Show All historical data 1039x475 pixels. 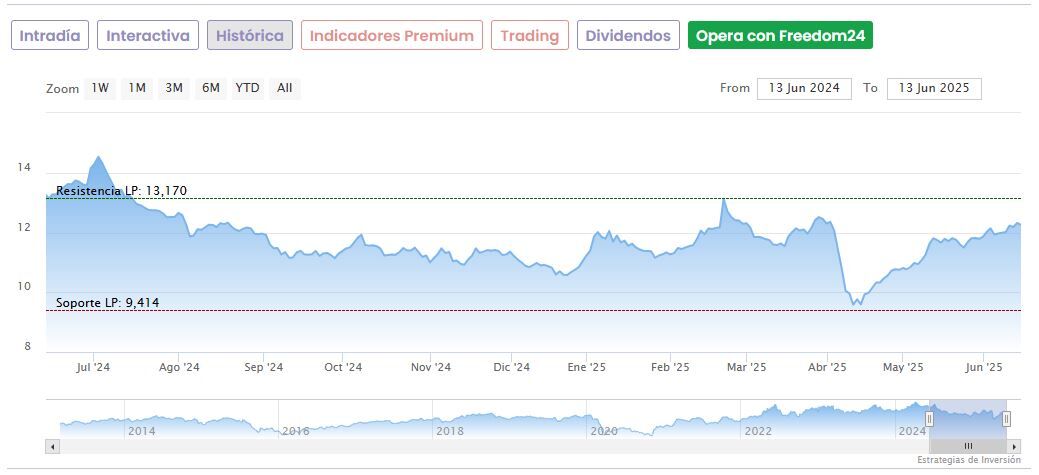click(285, 88)
